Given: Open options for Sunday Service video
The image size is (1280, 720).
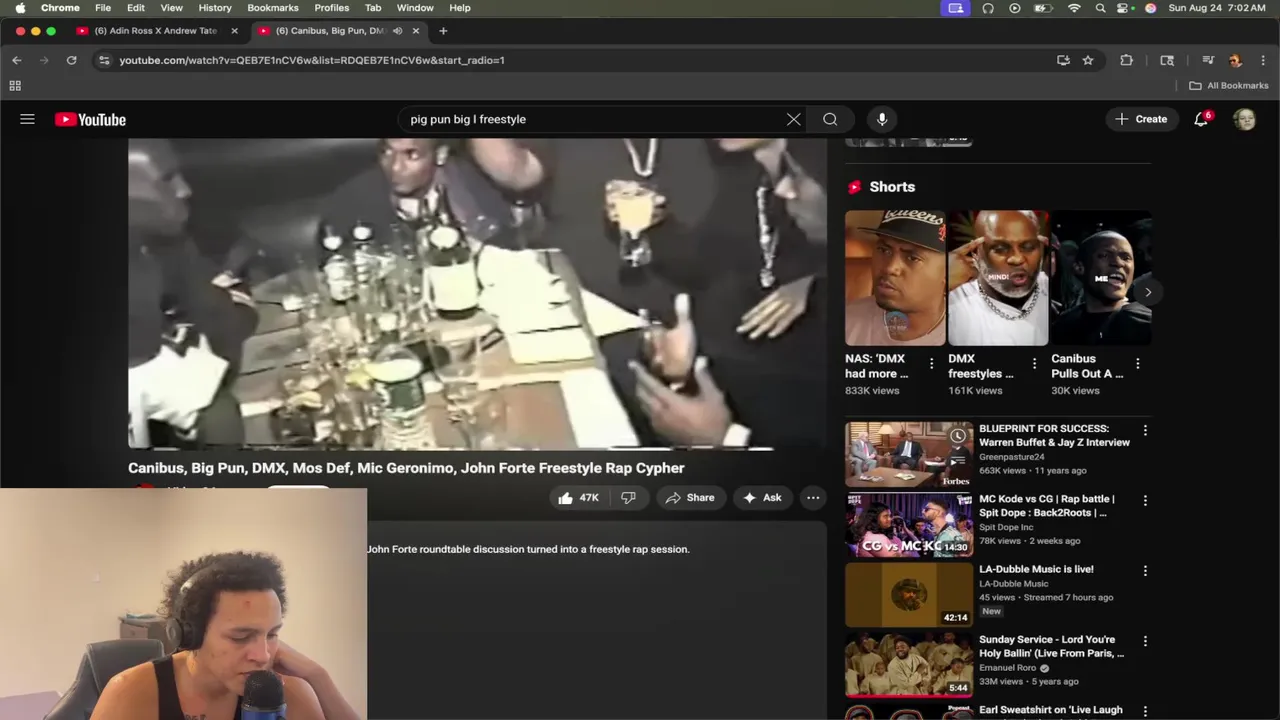Looking at the screenshot, I should (x=1145, y=641).
